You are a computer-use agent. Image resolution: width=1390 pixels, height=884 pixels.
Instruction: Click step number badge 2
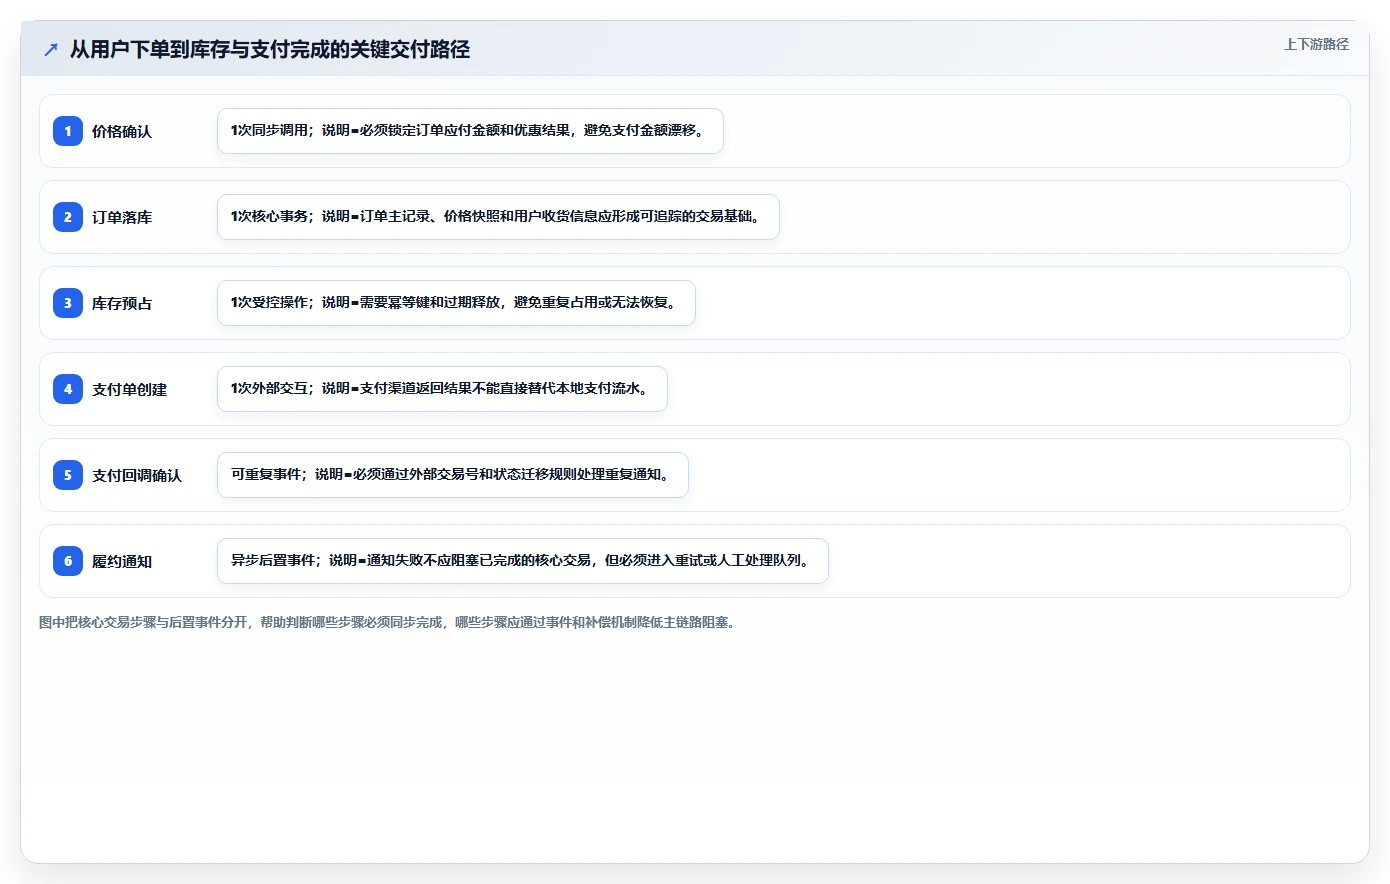[x=68, y=217]
